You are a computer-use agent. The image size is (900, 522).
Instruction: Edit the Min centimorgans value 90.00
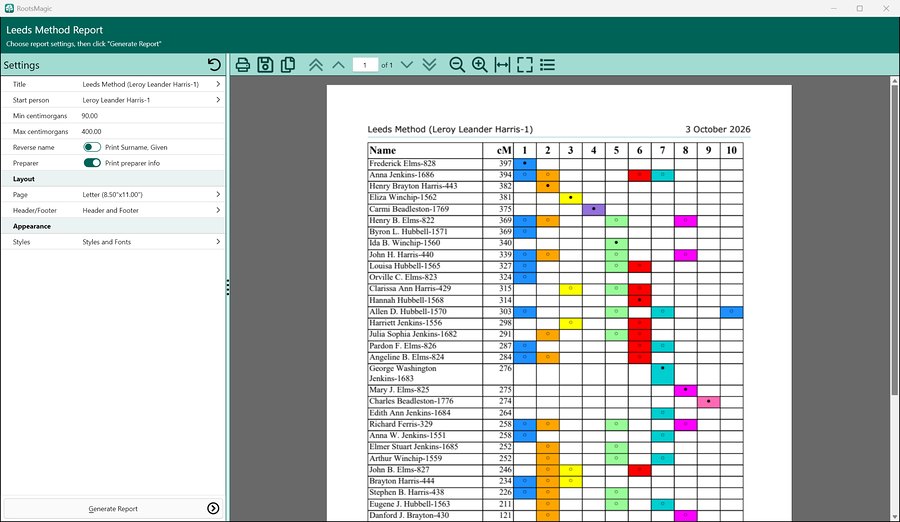[91, 115]
